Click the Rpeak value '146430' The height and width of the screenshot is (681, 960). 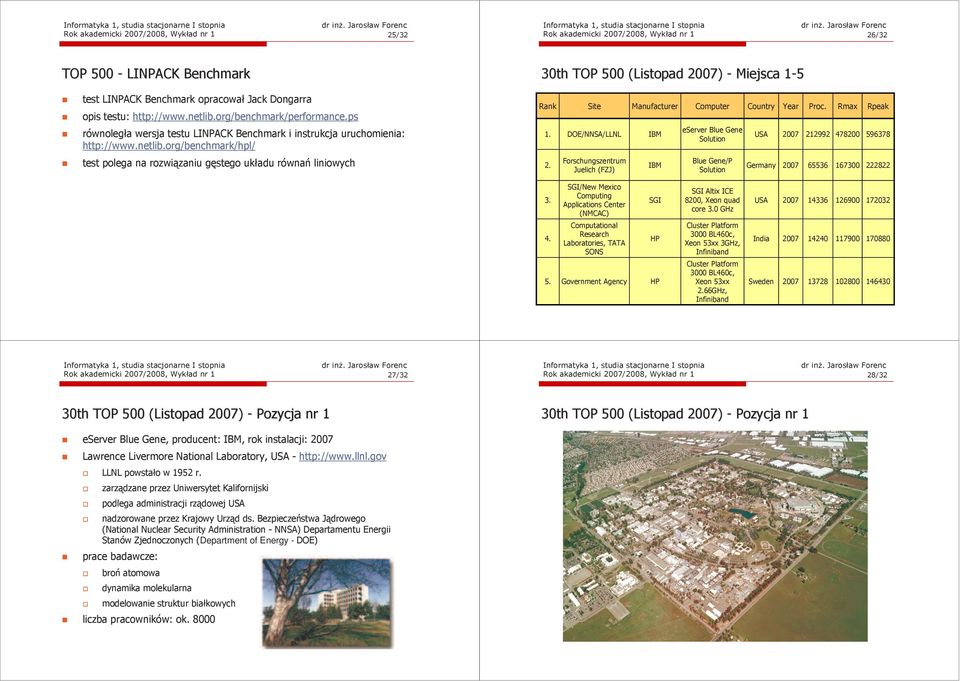point(878,282)
